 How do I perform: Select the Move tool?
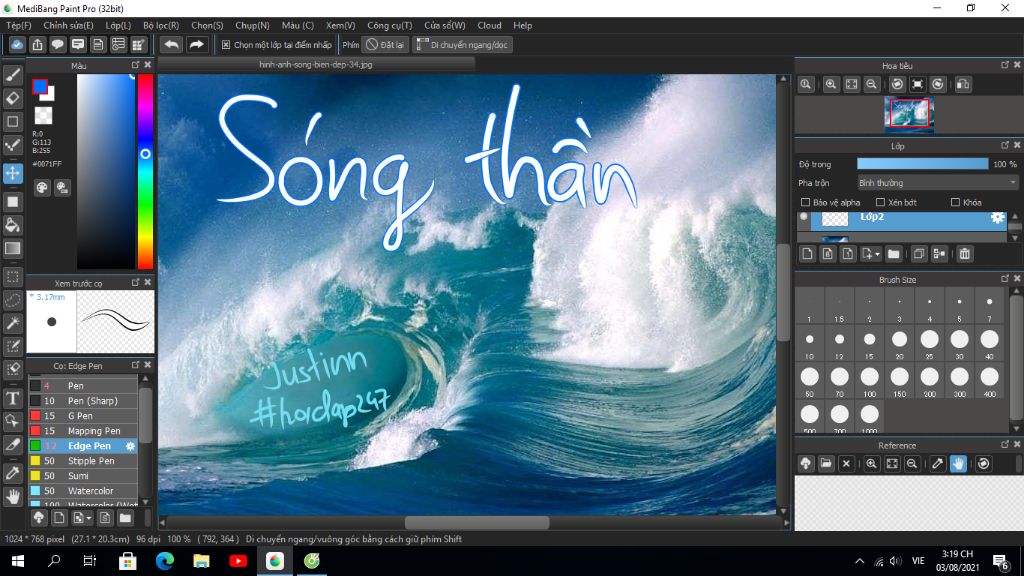click(12, 173)
